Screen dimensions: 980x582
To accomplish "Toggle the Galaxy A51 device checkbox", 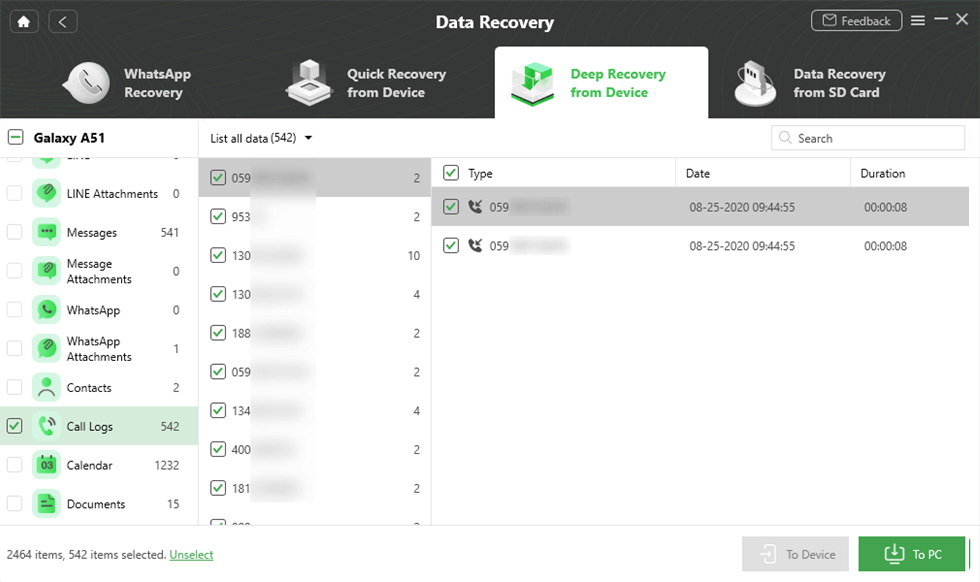I will click(x=15, y=138).
